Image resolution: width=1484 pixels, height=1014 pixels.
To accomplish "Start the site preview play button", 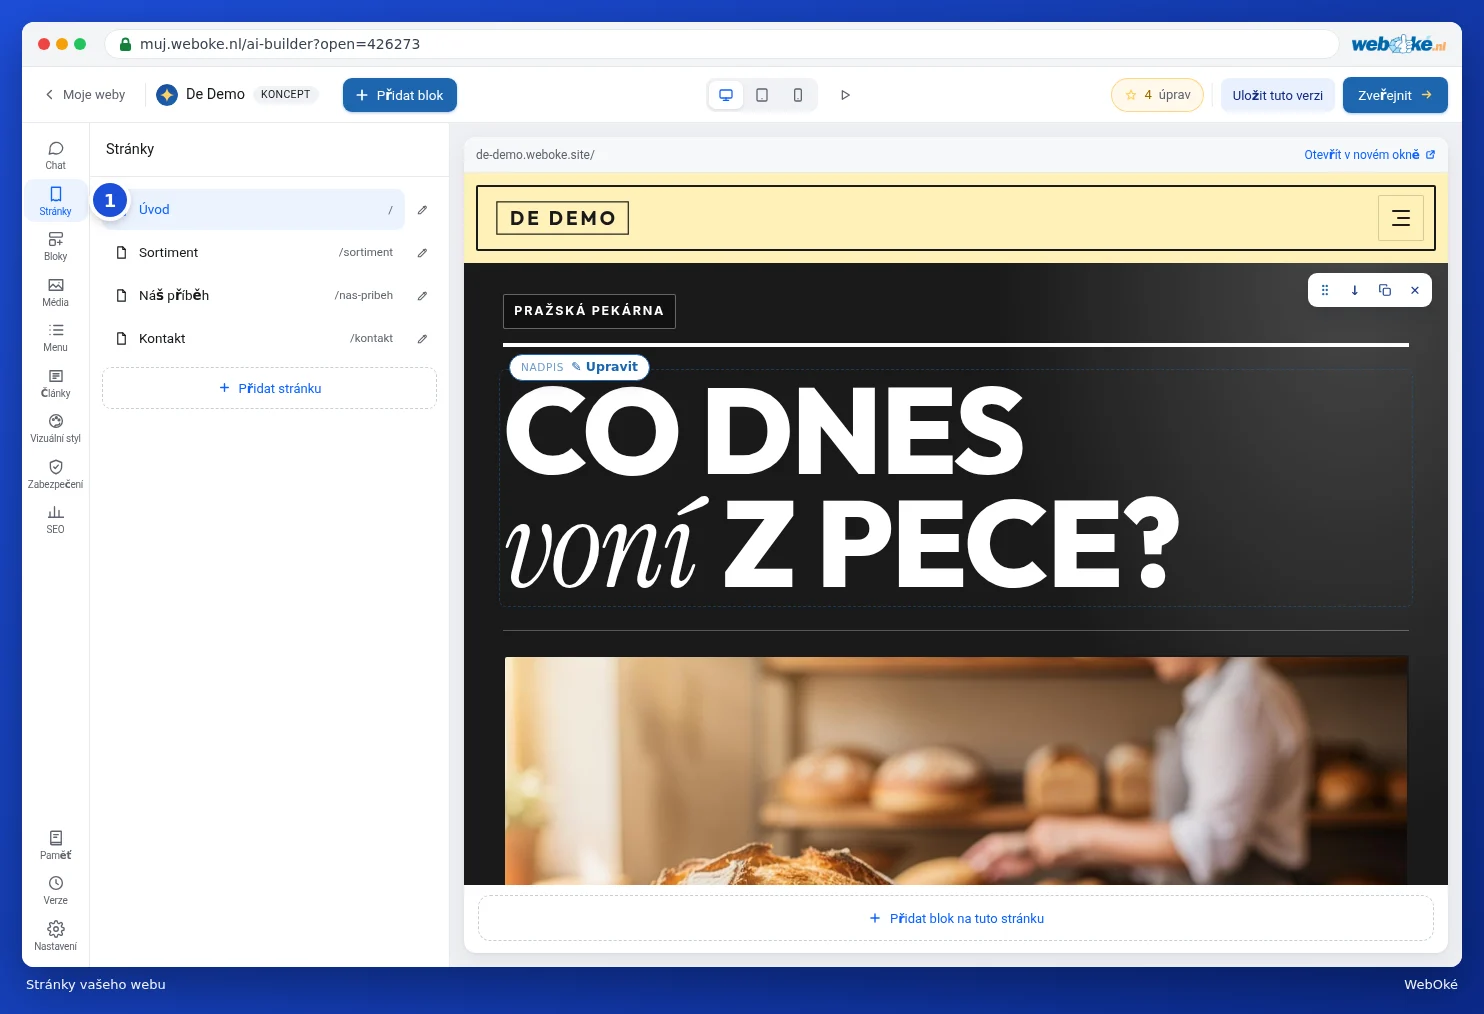I will coord(845,95).
